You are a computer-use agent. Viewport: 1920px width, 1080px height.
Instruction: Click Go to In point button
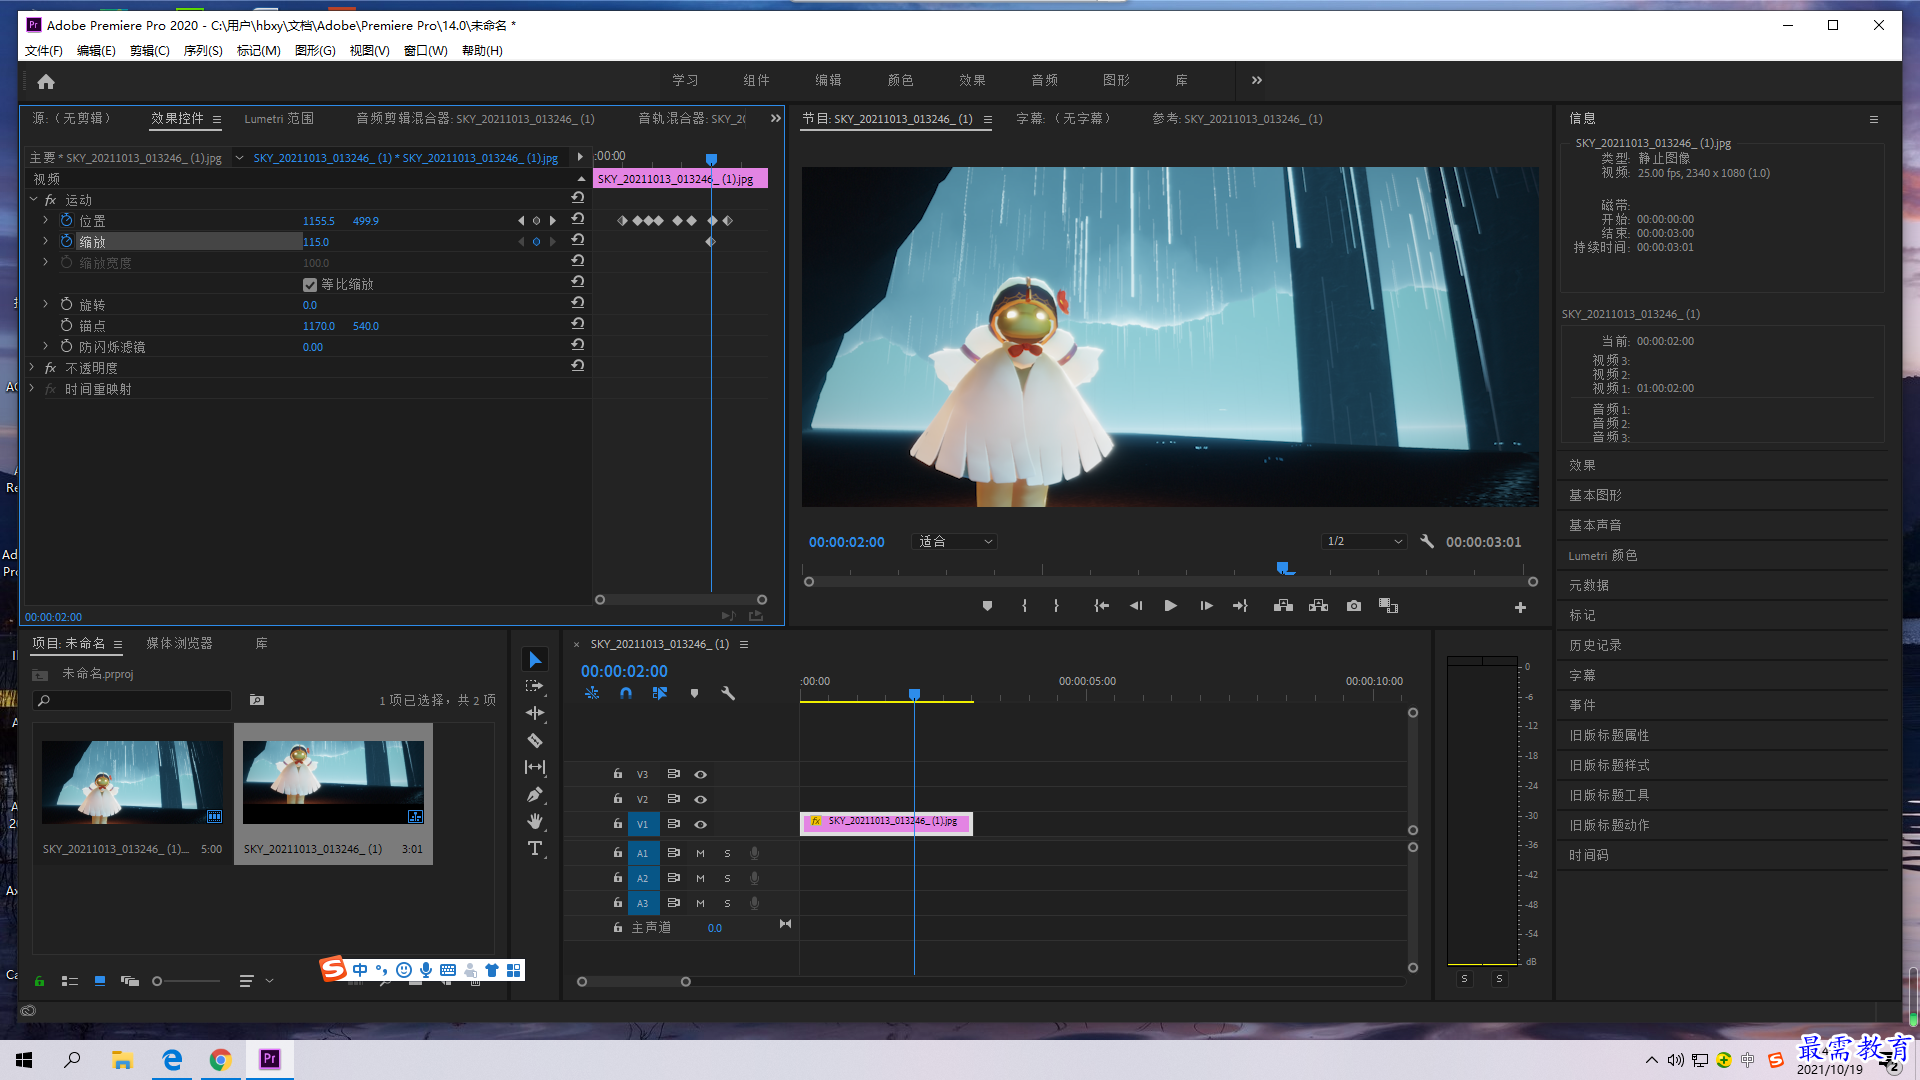coord(1101,606)
